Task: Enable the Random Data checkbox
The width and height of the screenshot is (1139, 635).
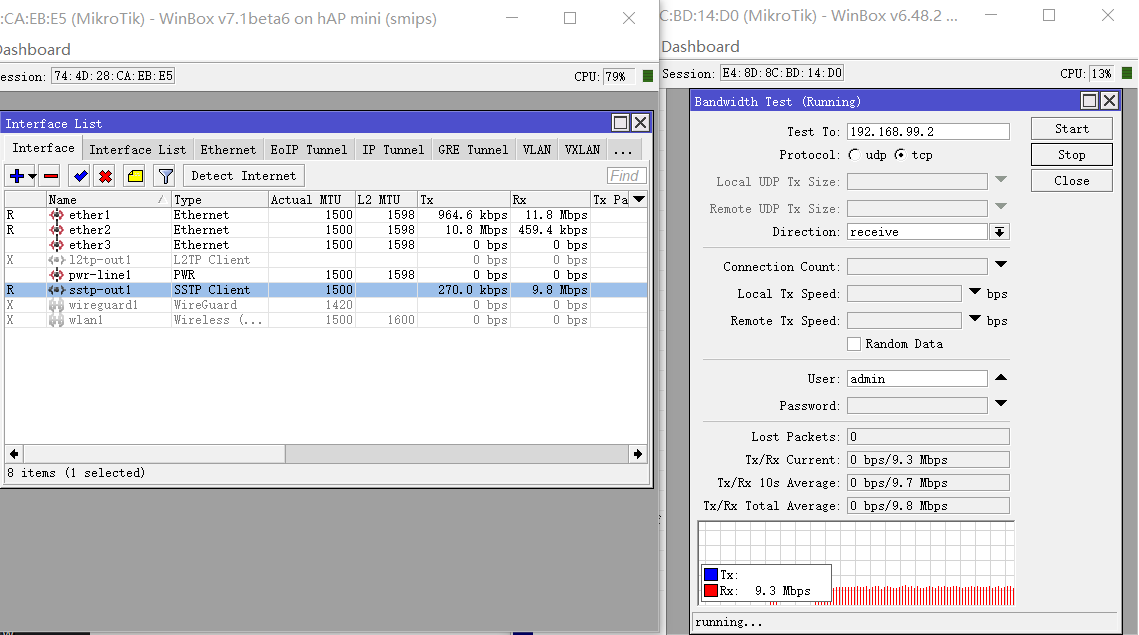Action: pos(854,344)
